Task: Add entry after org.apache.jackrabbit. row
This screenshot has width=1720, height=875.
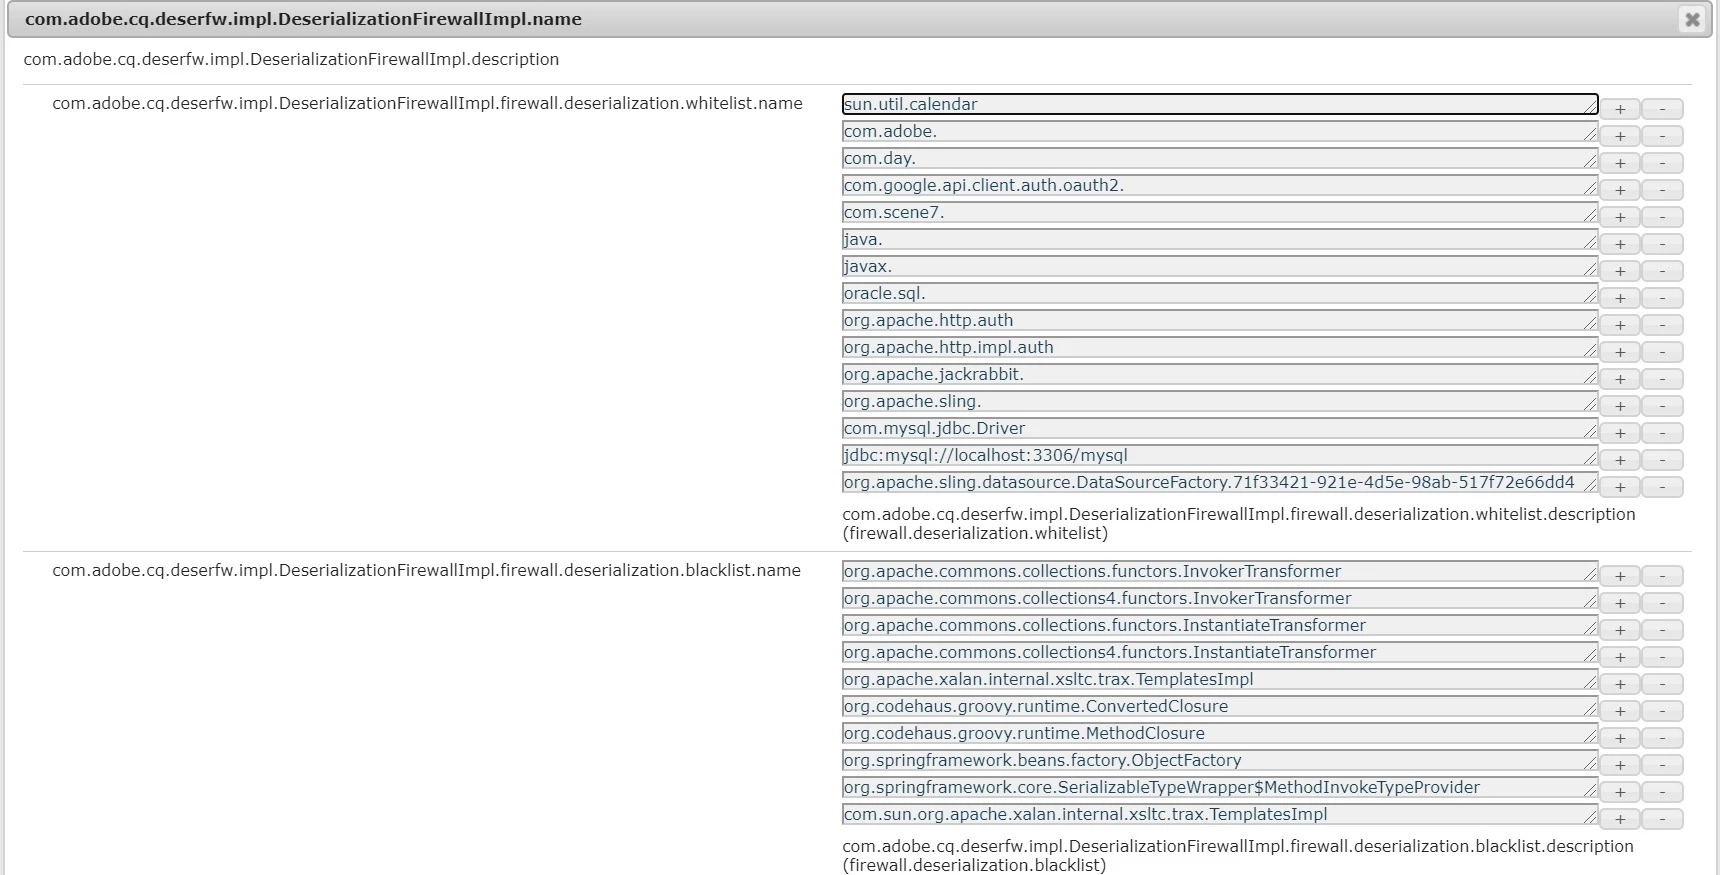Action: (1620, 379)
